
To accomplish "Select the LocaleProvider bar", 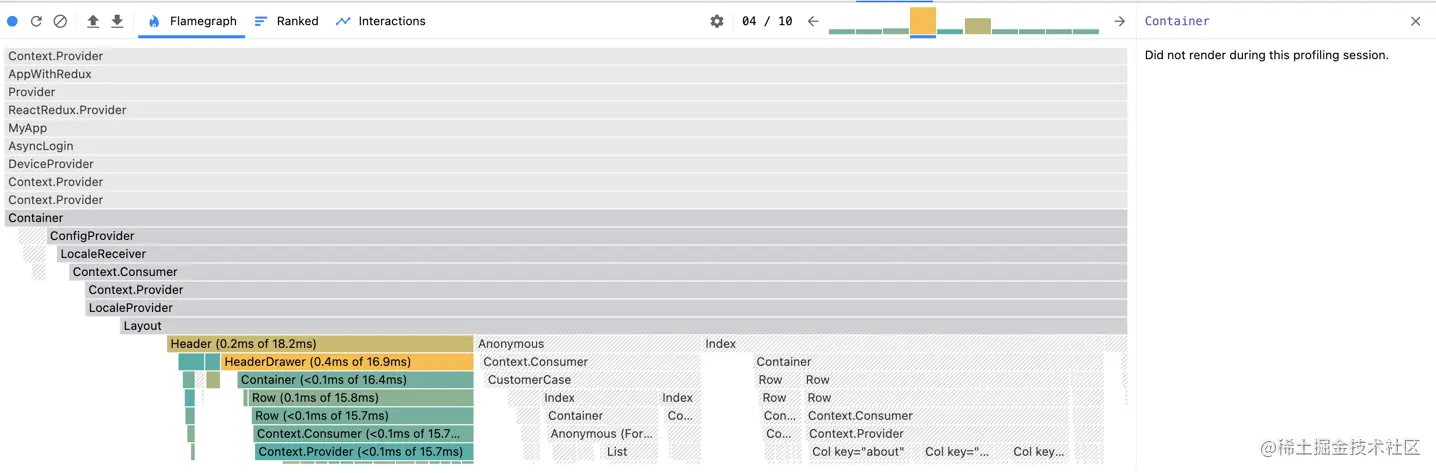I will (607, 308).
